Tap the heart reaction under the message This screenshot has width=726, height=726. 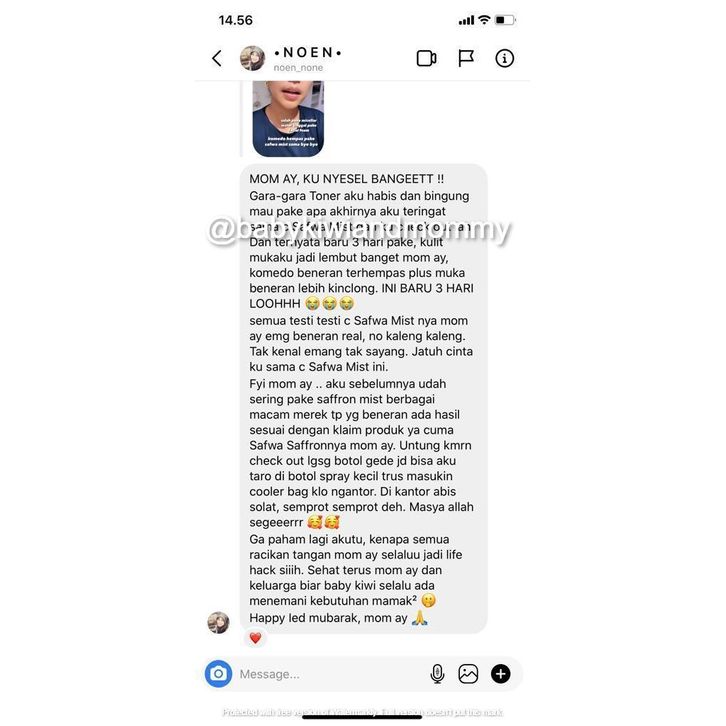click(255, 638)
